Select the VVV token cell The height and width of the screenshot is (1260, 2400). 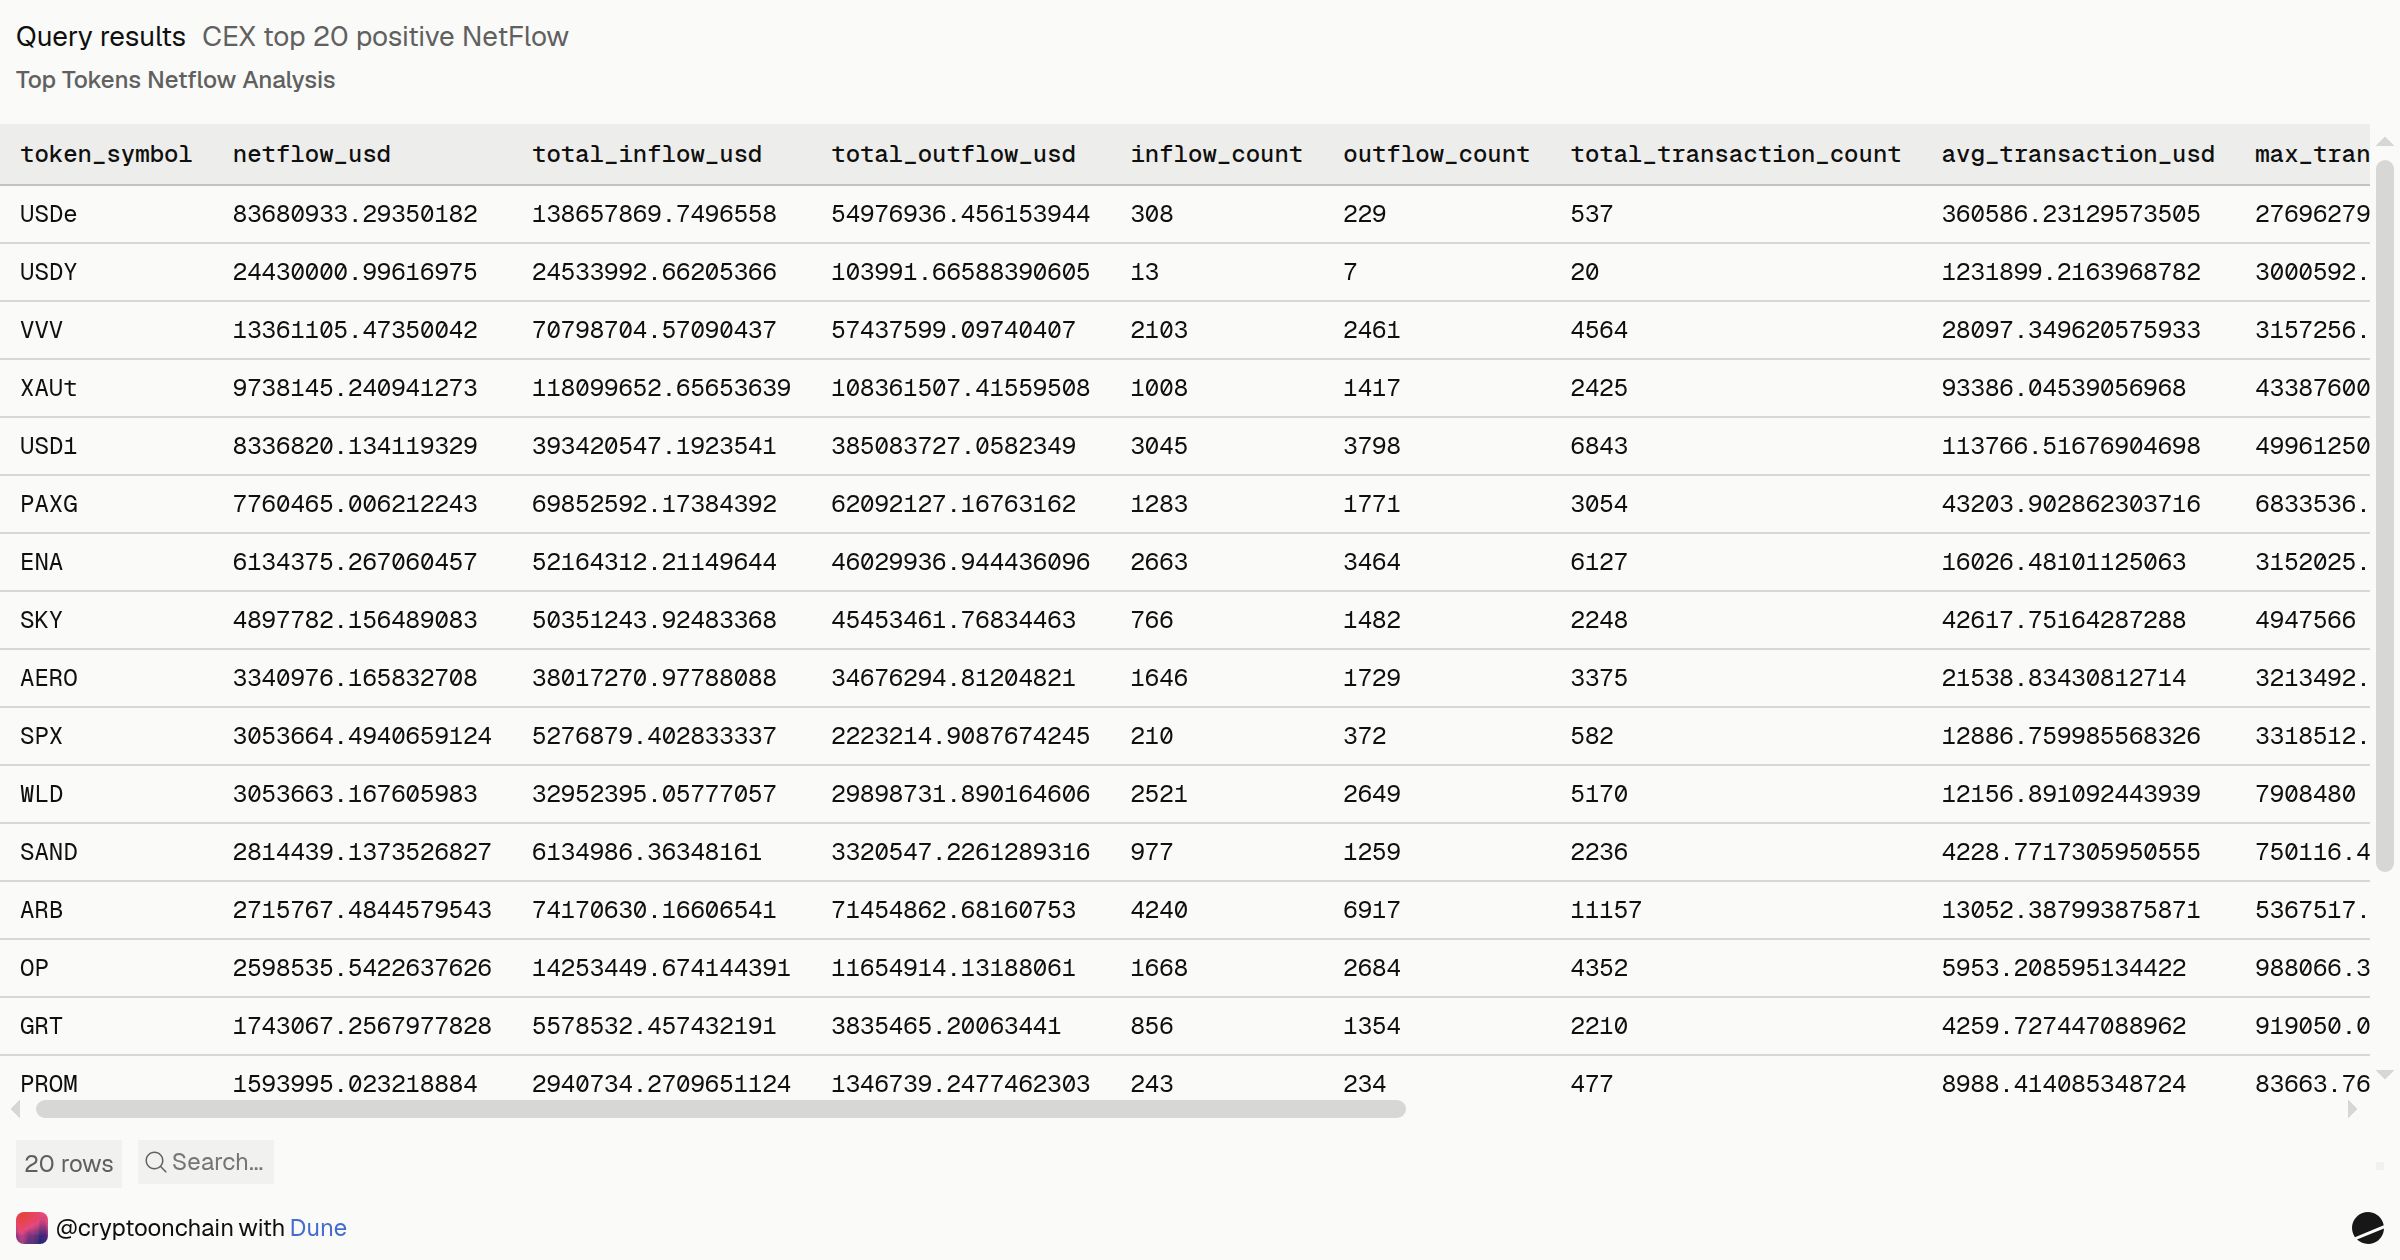[41, 330]
